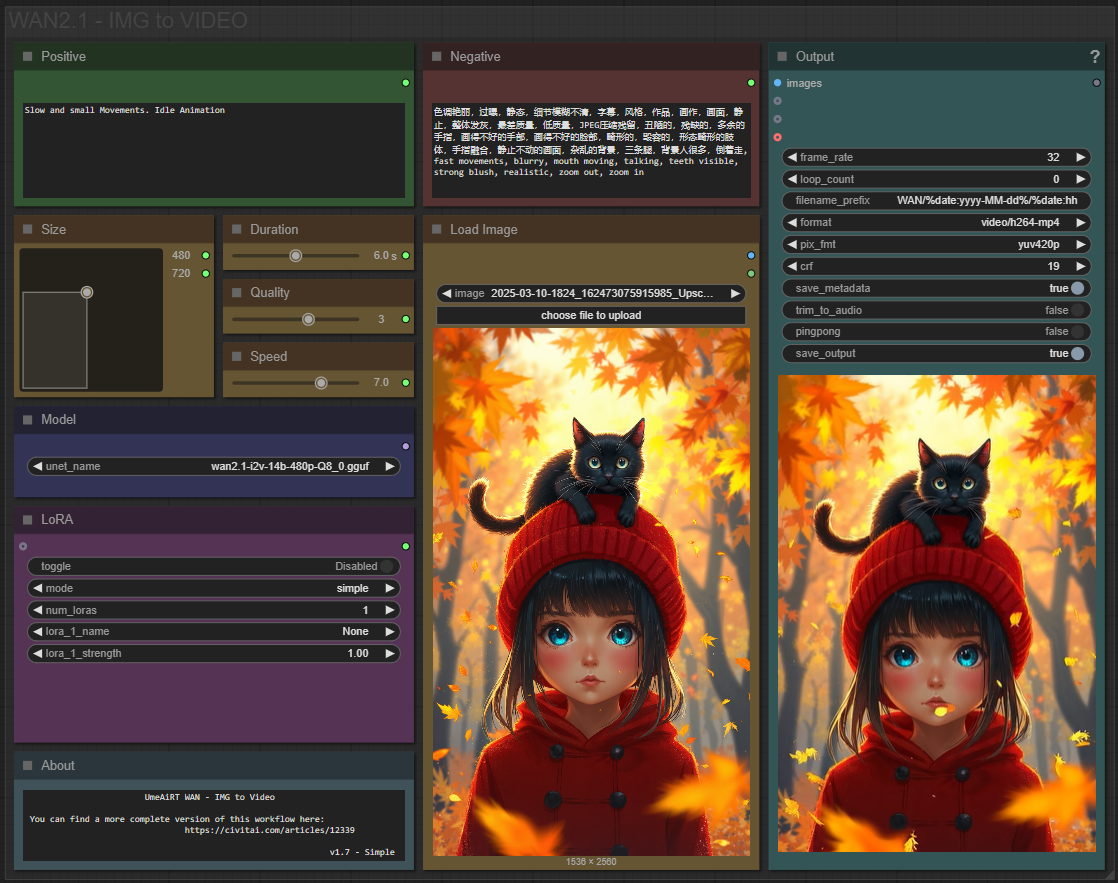Toggle the save_metadata switch

pos(1077,288)
